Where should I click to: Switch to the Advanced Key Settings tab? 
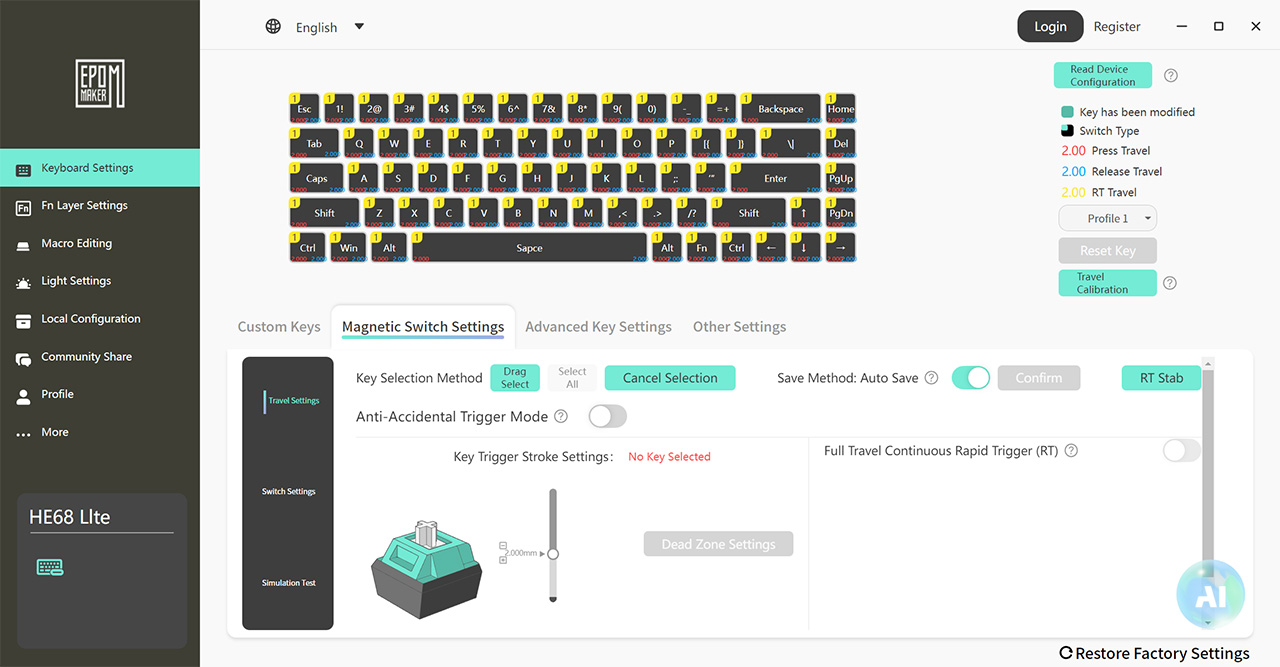tap(598, 327)
